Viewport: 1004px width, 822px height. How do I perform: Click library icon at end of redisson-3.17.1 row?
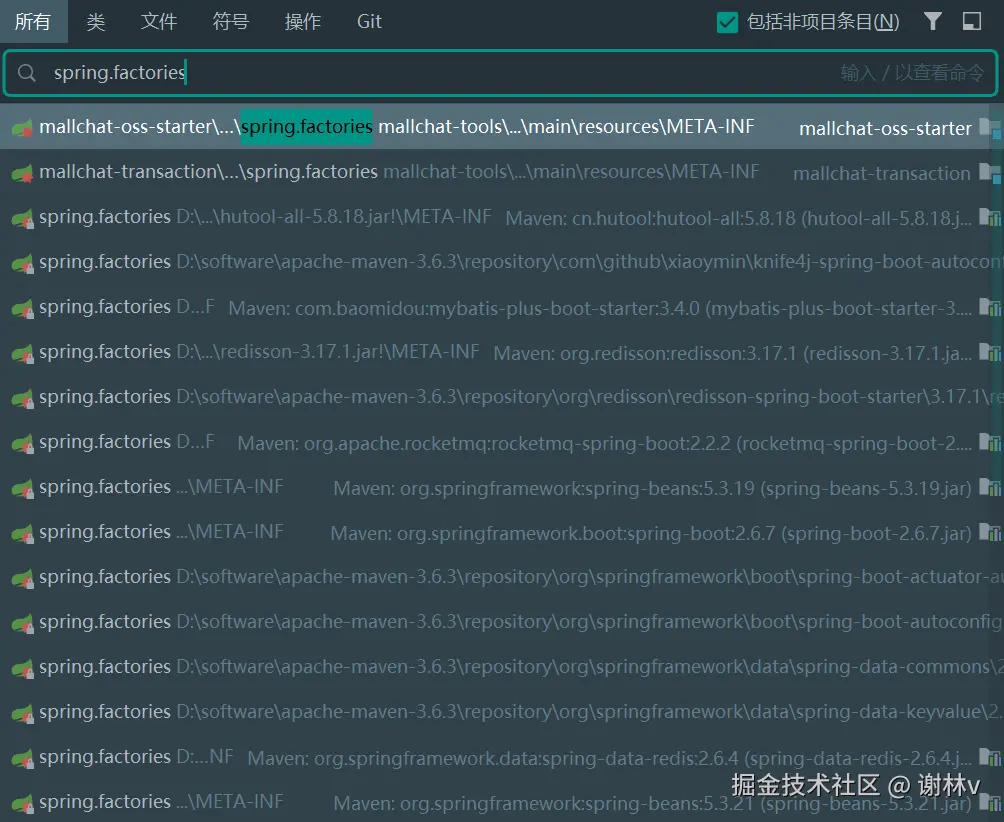click(x=989, y=352)
